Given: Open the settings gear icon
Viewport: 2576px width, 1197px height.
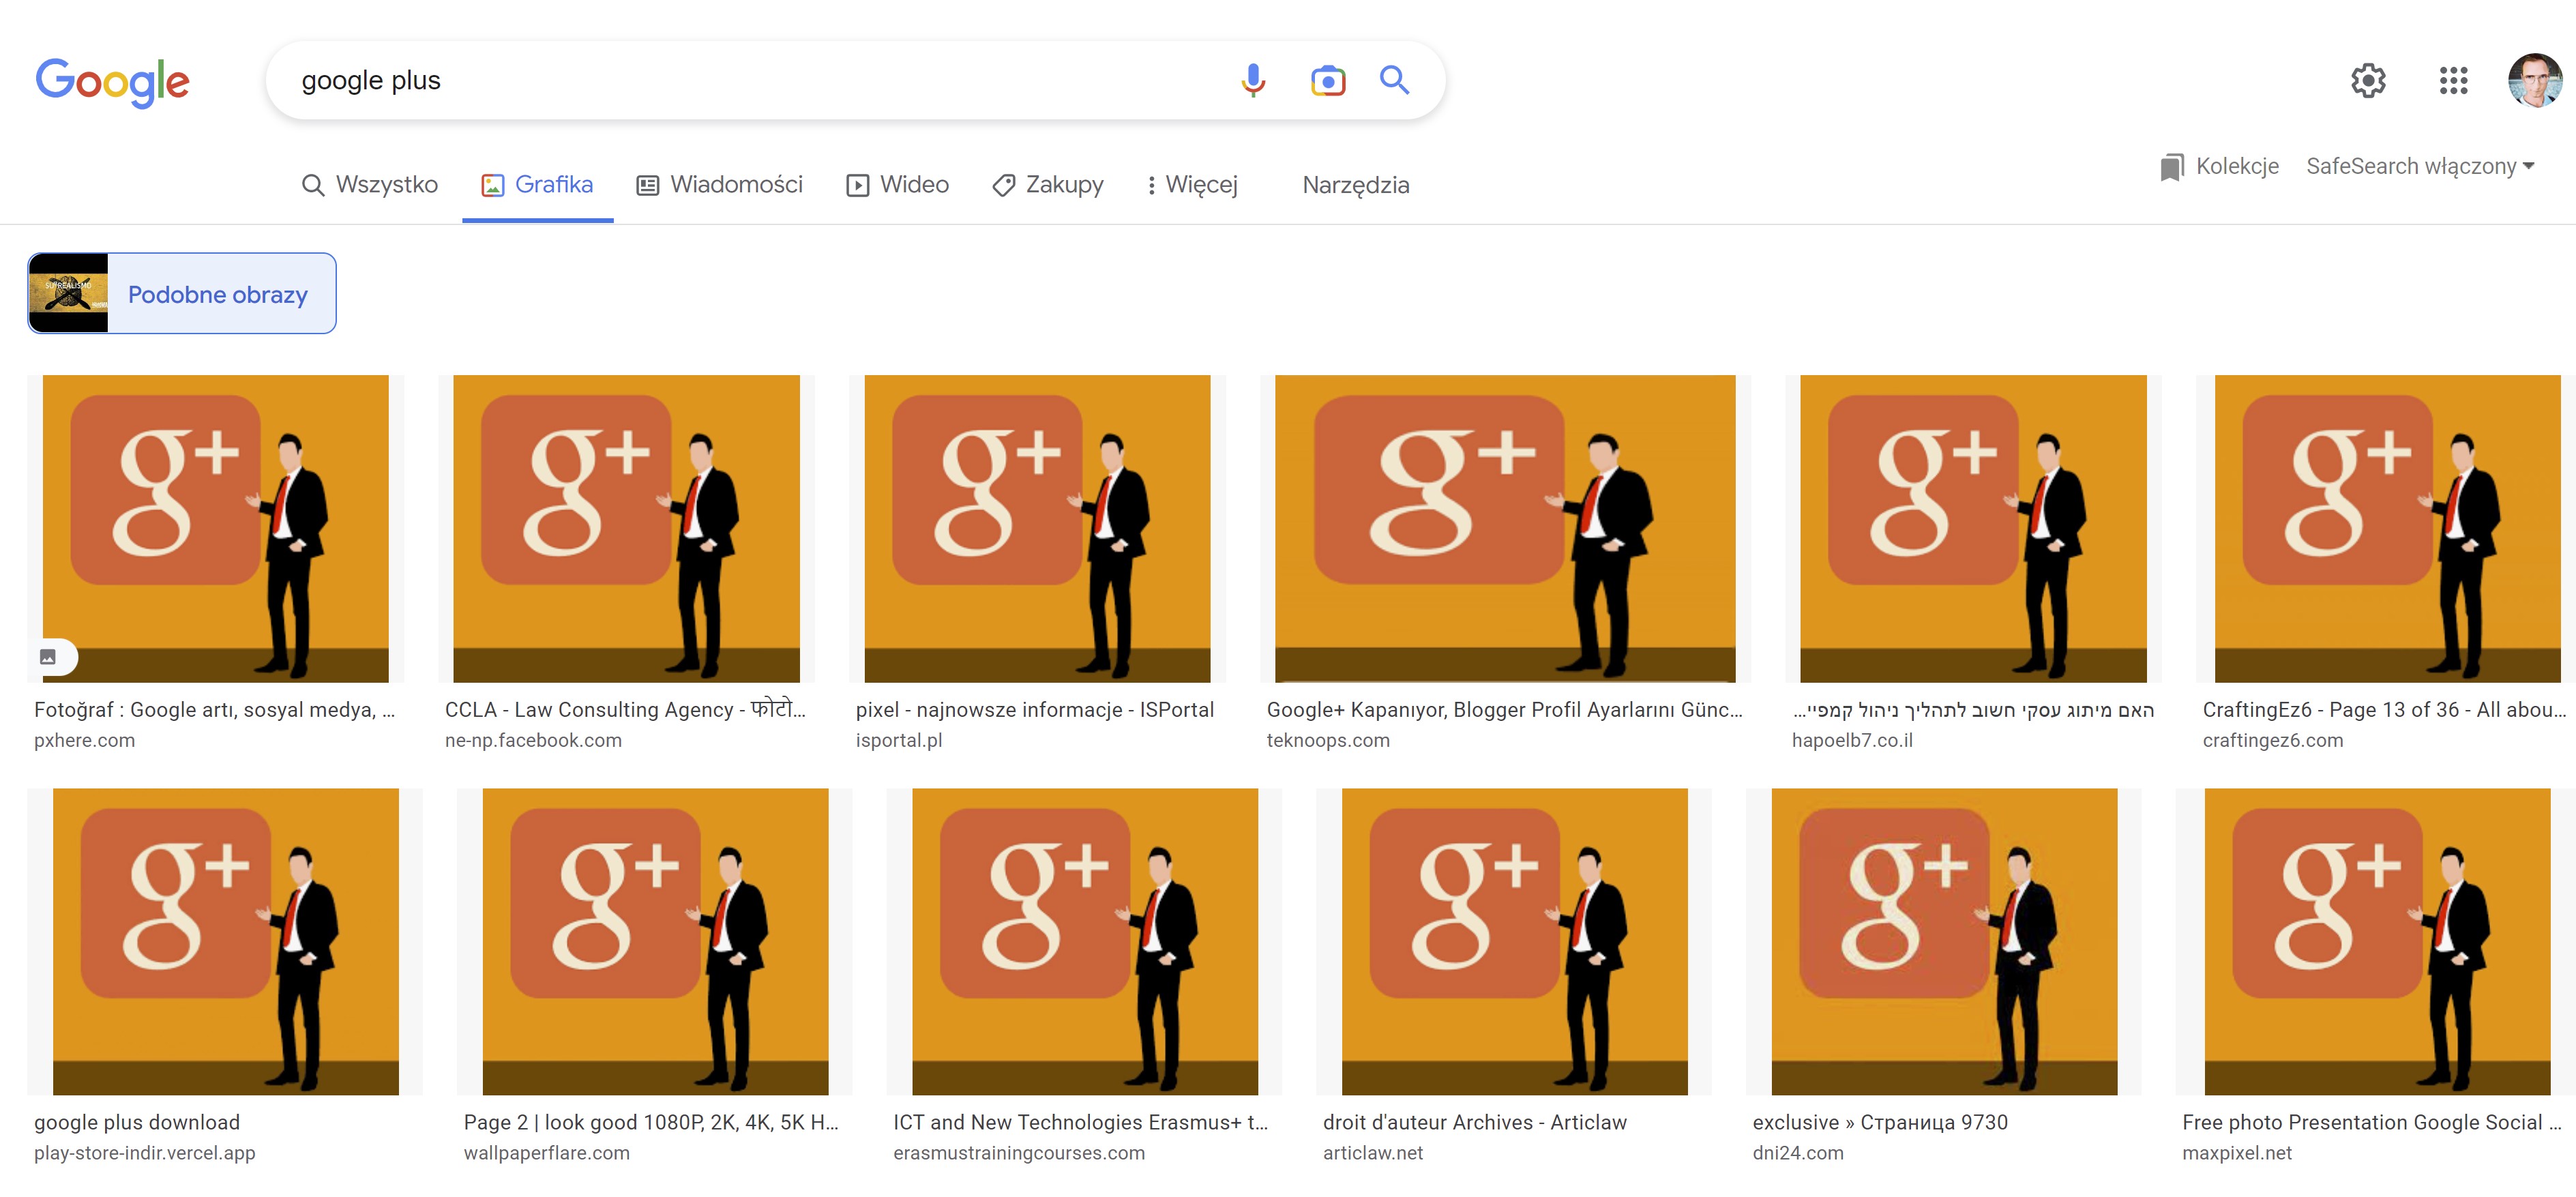Looking at the screenshot, I should [x=2367, y=80].
